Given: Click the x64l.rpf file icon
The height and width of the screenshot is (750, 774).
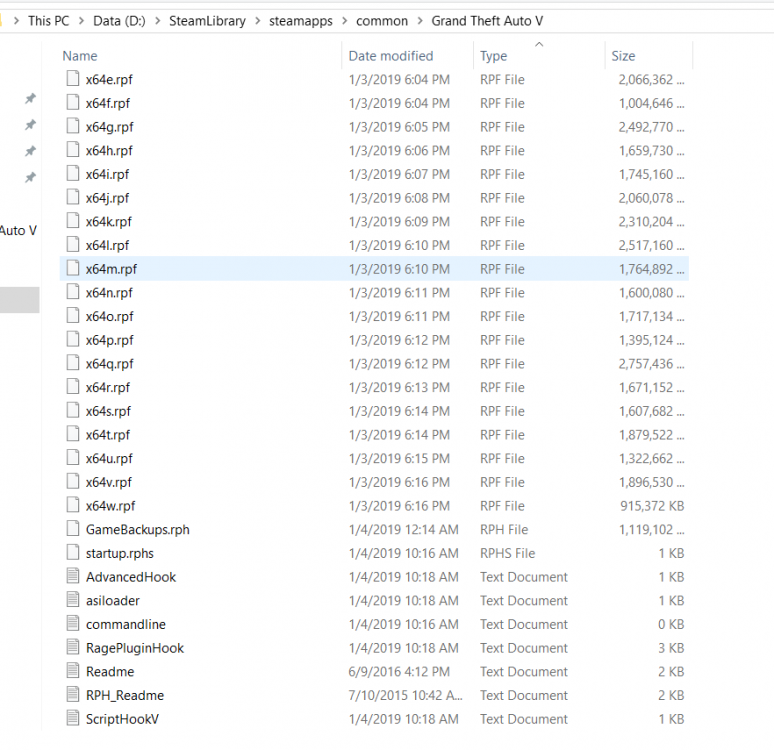Looking at the screenshot, I should pyautogui.click(x=73, y=245).
